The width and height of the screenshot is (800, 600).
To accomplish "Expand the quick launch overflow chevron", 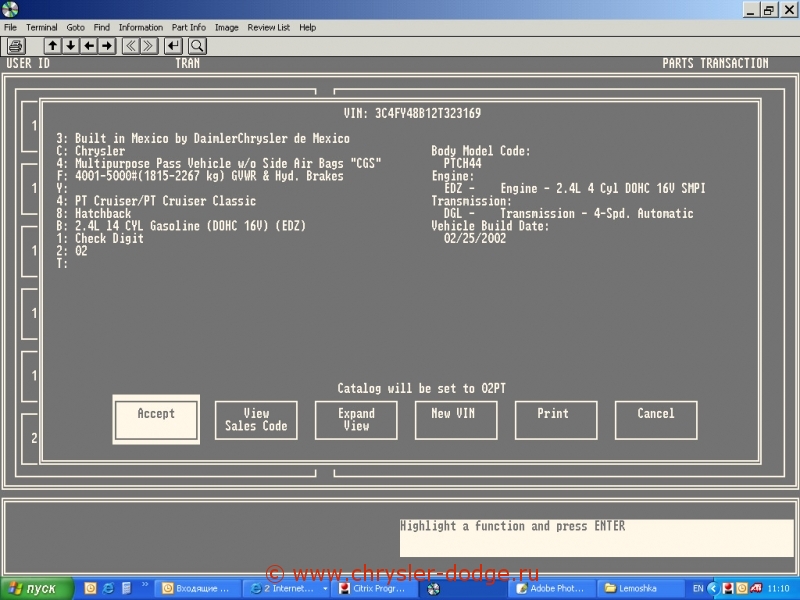I will point(145,585).
